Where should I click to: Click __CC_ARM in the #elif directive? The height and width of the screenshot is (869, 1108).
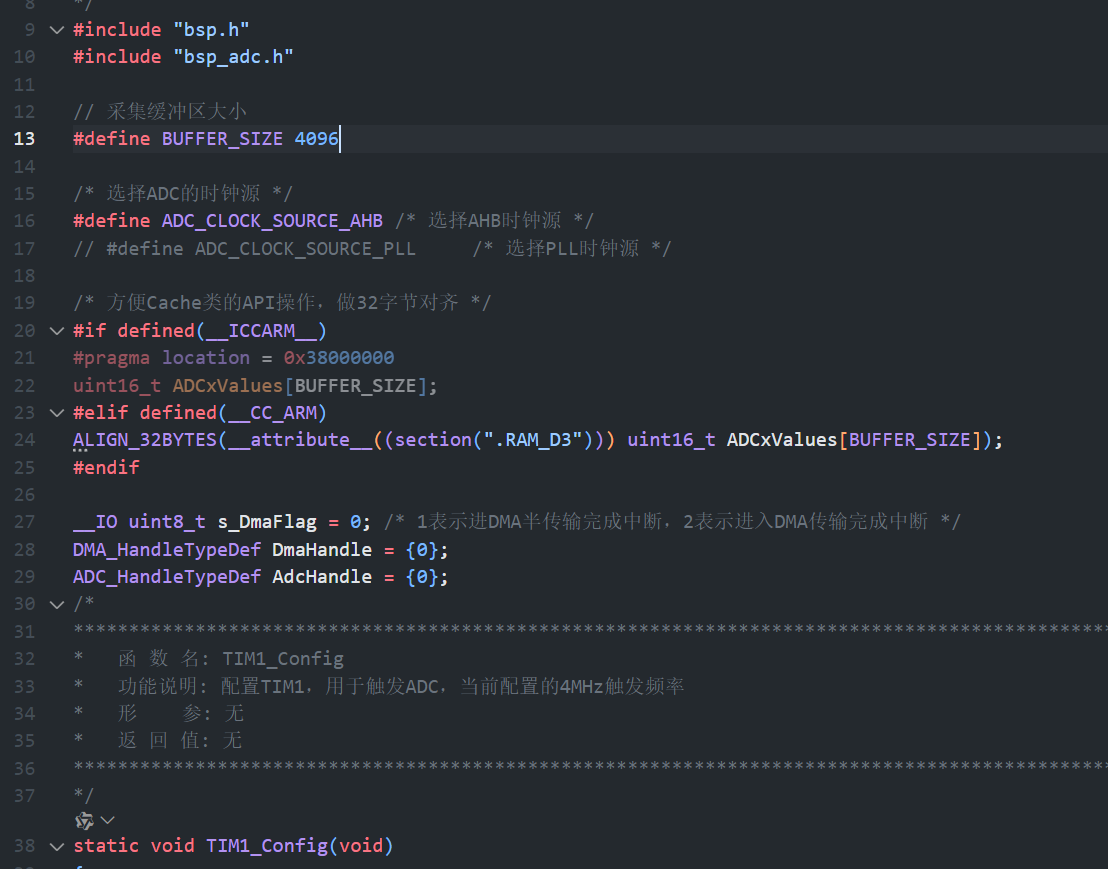point(272,413)
